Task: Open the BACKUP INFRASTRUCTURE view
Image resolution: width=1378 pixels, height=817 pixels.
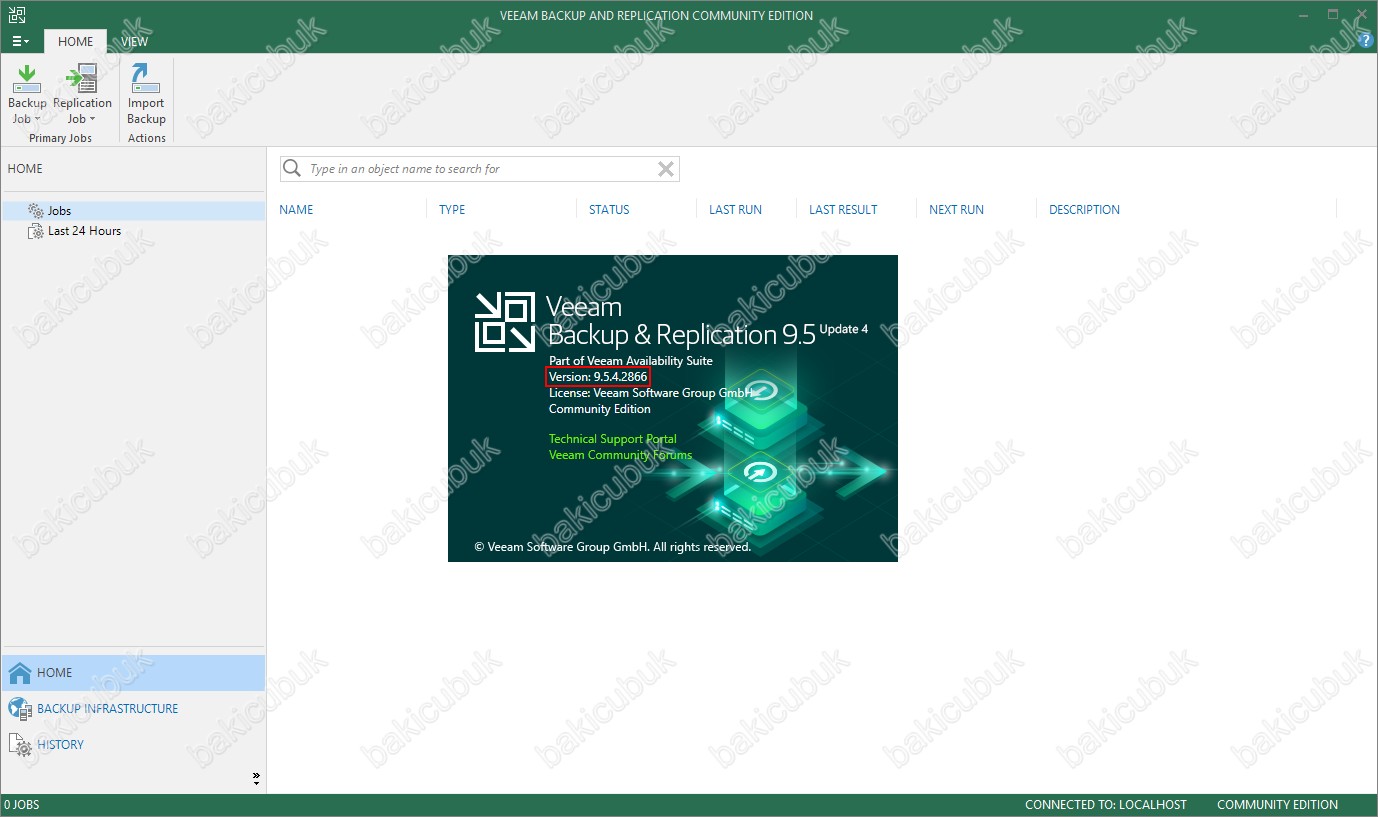Action: pyautogui.click(x=133, y=709)
